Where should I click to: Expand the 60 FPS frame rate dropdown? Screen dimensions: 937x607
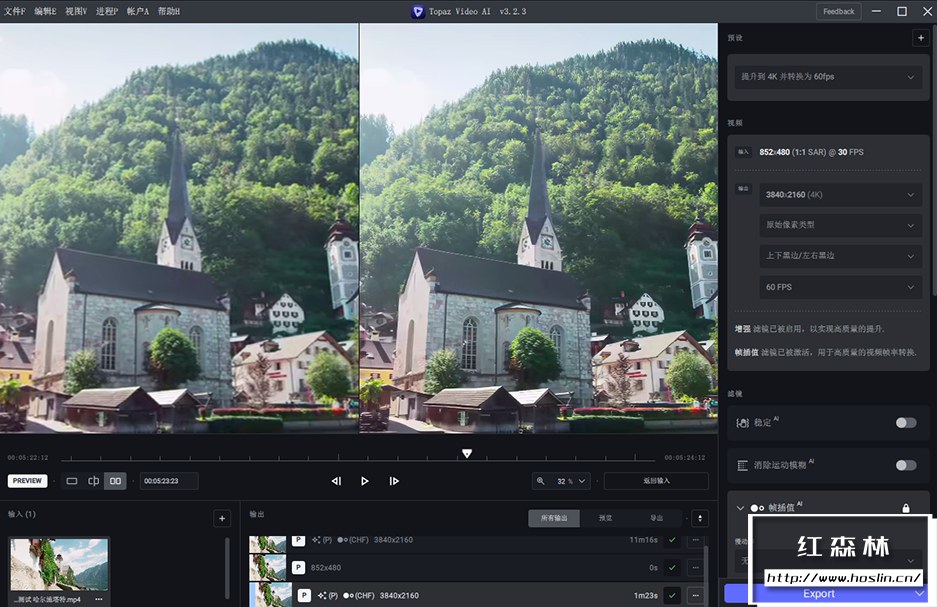pyautogui.click(x=838, y=287)
